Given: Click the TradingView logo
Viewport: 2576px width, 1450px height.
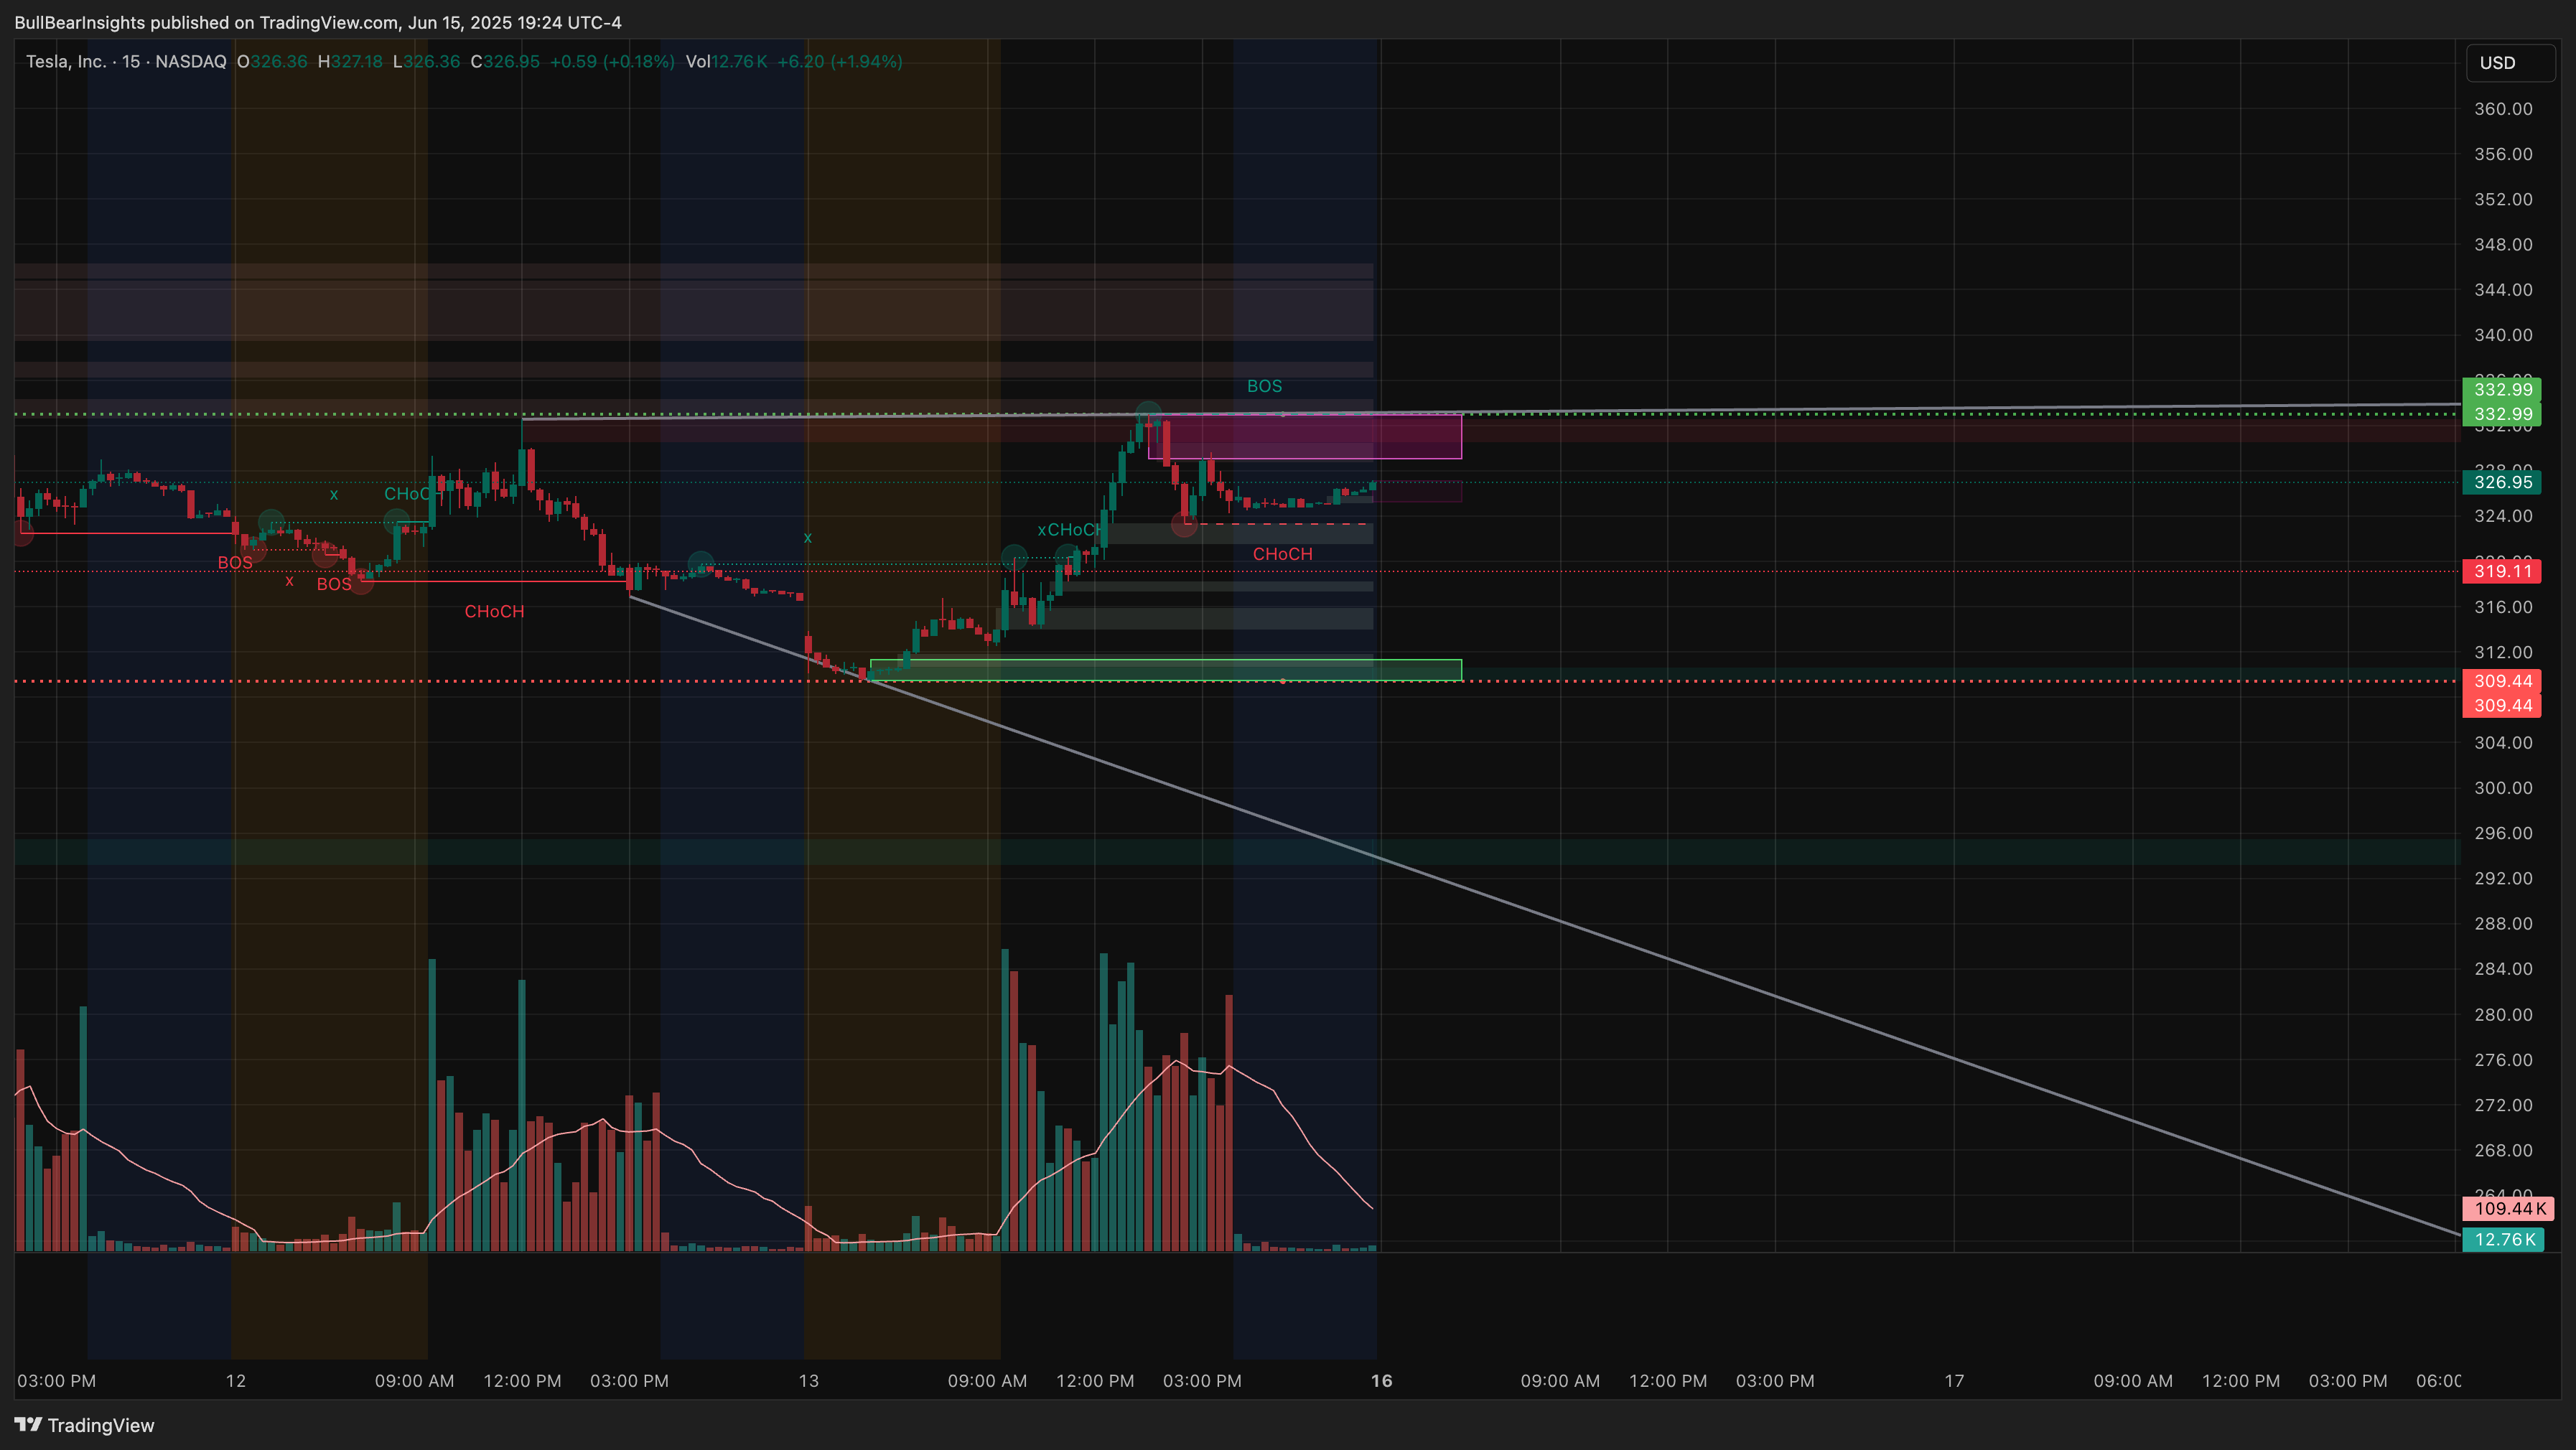Looking at the screenshot, I should (x=85, y=1425).
